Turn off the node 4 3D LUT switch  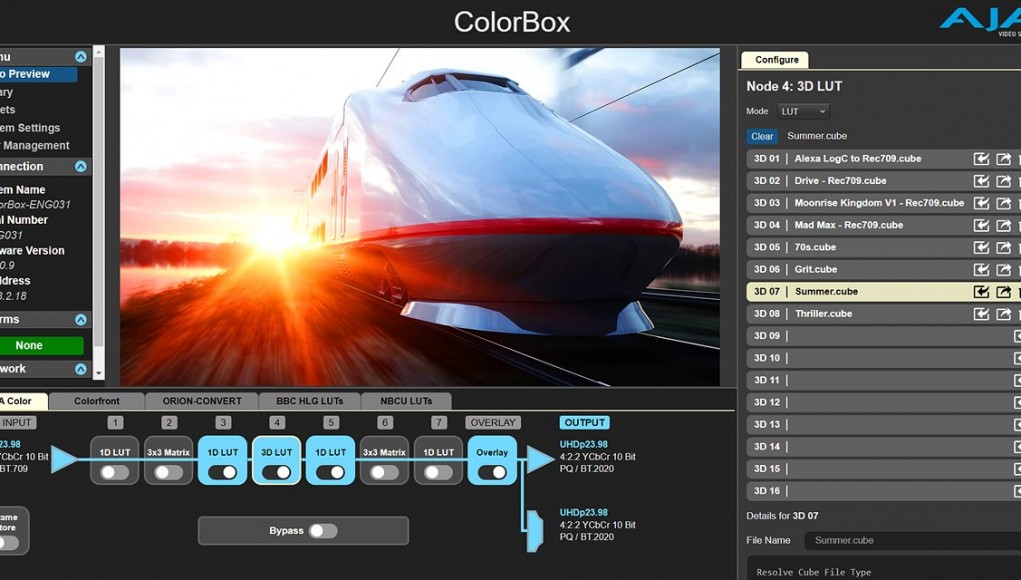277,473
